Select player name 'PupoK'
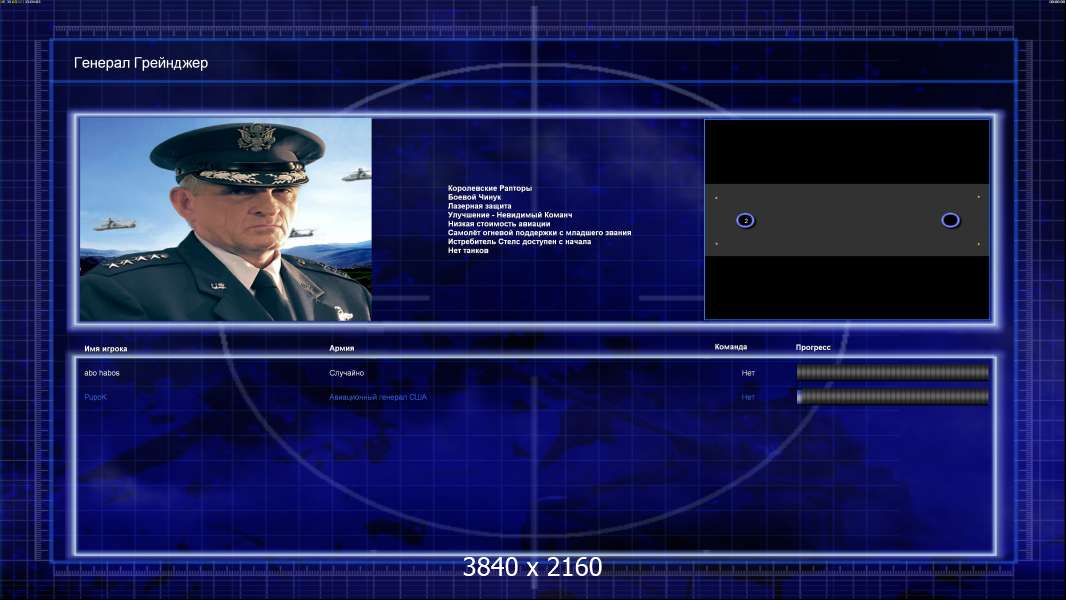1066x600 pixels. 95,397
